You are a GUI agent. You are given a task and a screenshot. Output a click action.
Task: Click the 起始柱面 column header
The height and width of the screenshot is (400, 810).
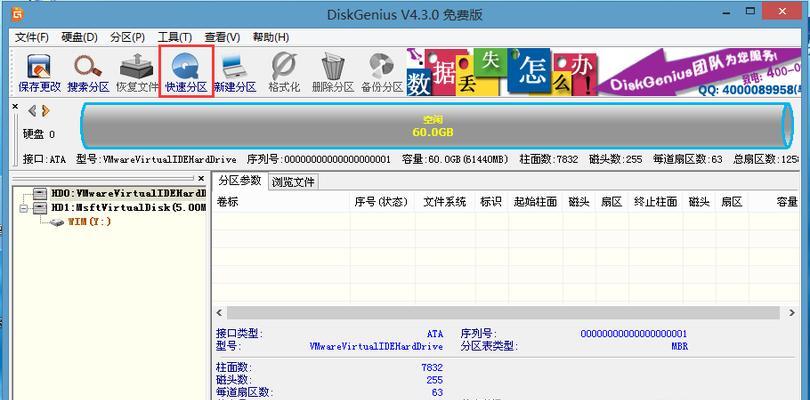point(535,202)
